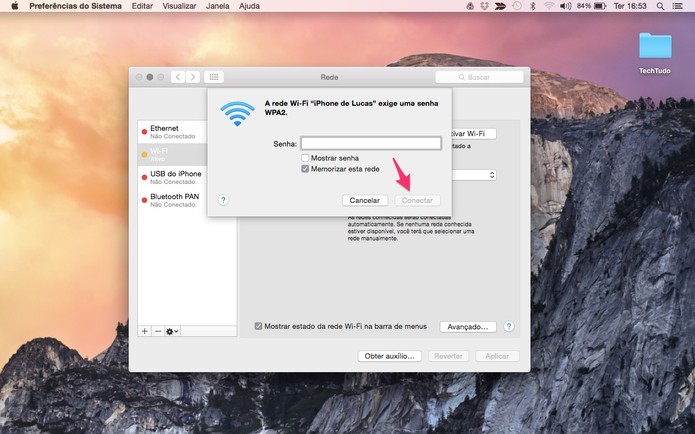
Task: Open the Janela menu
Action: (x=218, y=6)
